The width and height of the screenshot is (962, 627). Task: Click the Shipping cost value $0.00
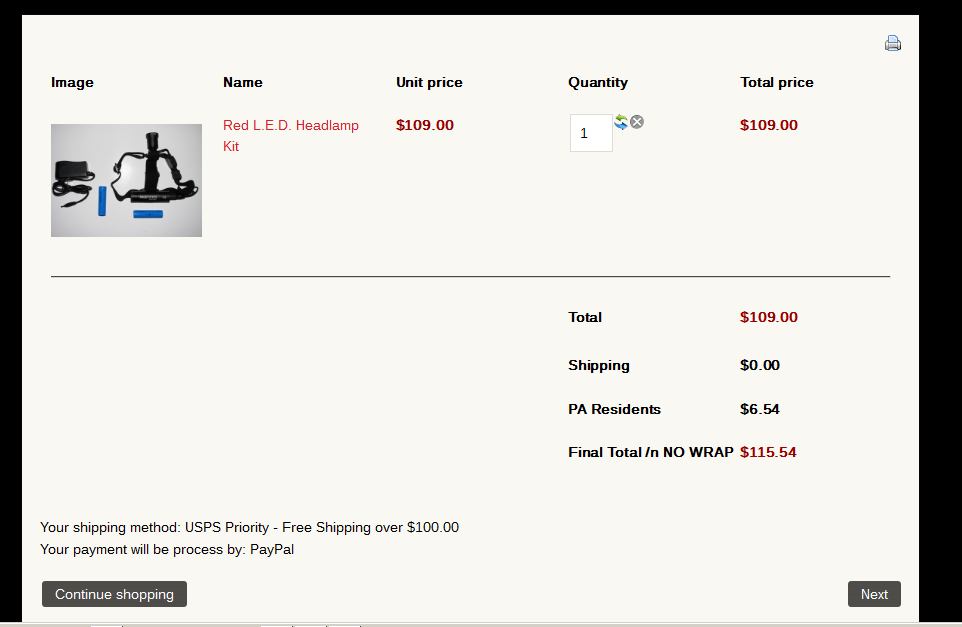click(760, 365)
